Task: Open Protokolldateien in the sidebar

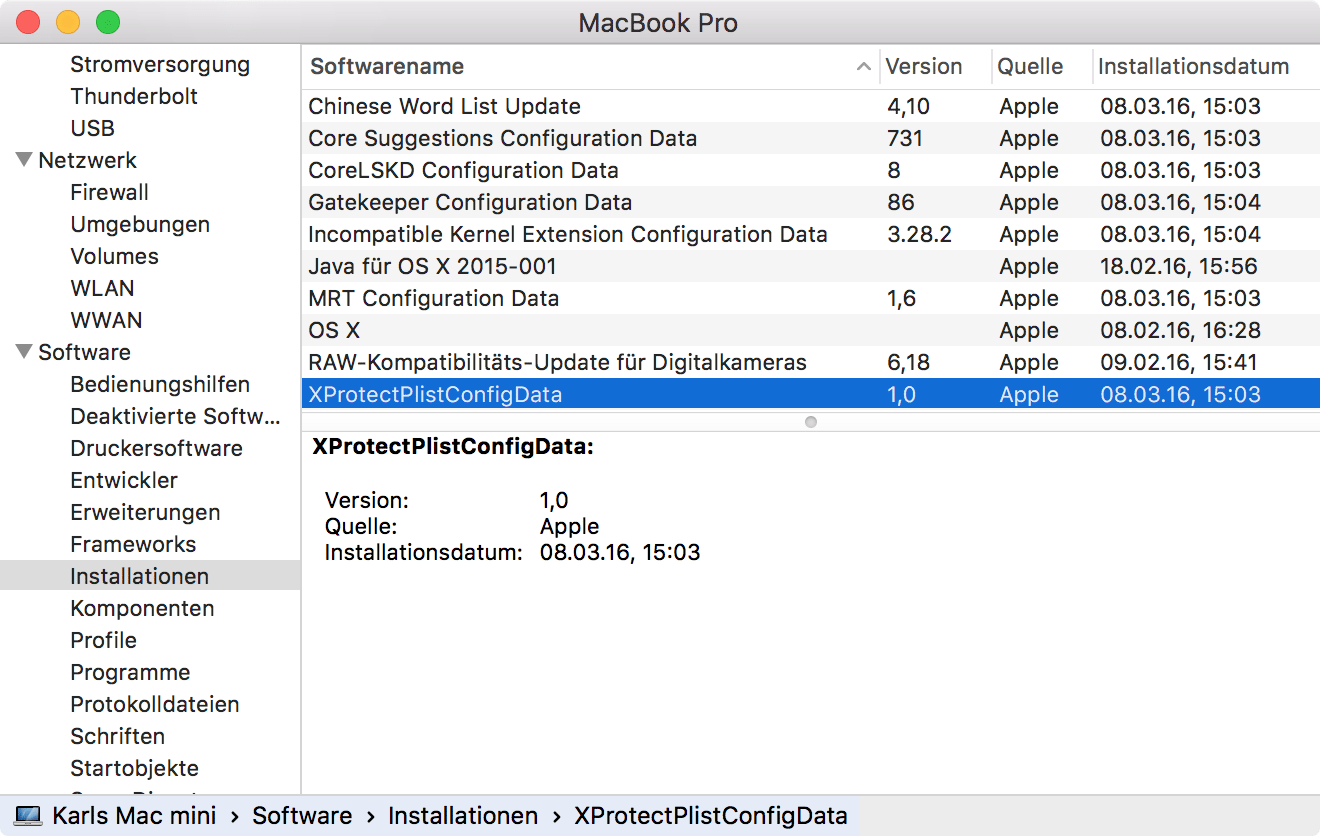Action: pos(154,704)
